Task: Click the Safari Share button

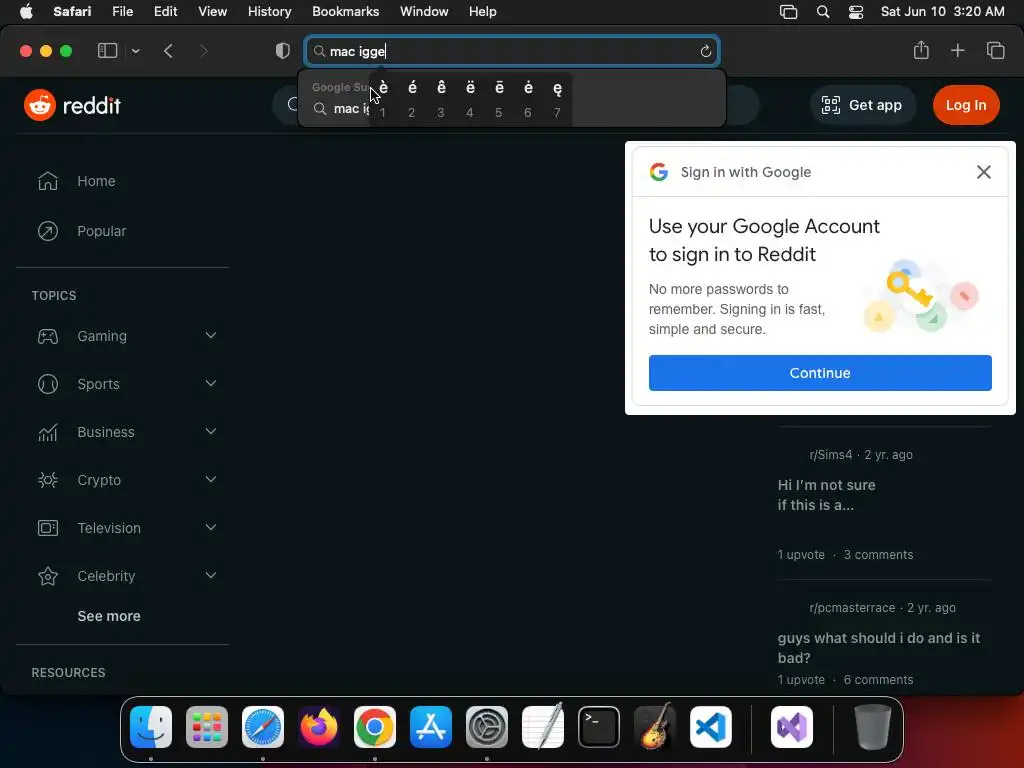Action: [921, 50]
